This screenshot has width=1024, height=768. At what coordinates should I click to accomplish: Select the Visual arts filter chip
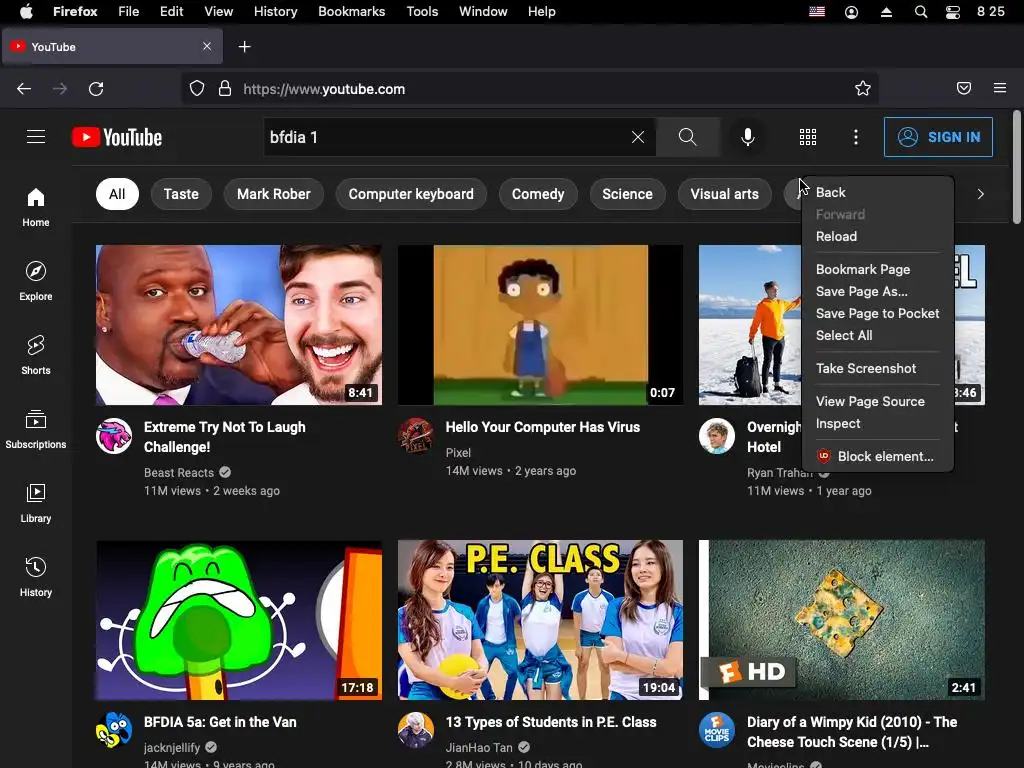[725, 194]
